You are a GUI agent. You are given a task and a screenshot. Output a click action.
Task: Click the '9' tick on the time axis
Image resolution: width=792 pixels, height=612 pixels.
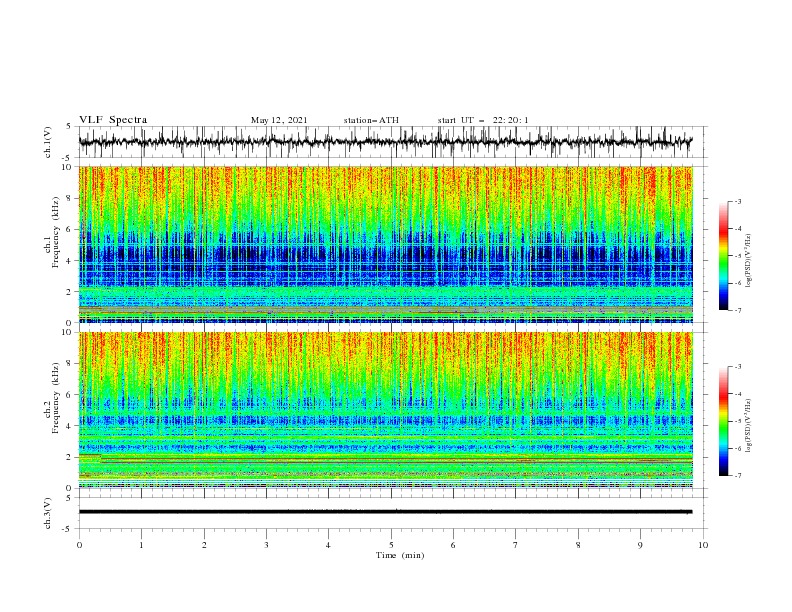point(640,545)
